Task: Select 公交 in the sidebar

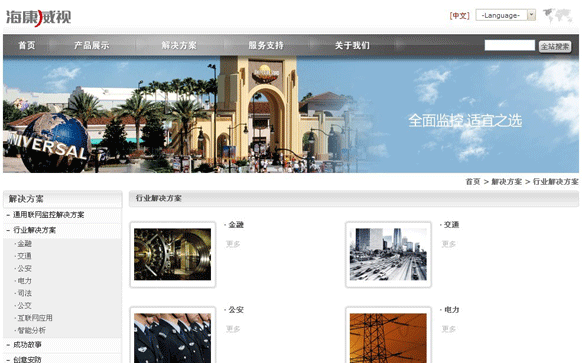Action: [x=24, y=305]
